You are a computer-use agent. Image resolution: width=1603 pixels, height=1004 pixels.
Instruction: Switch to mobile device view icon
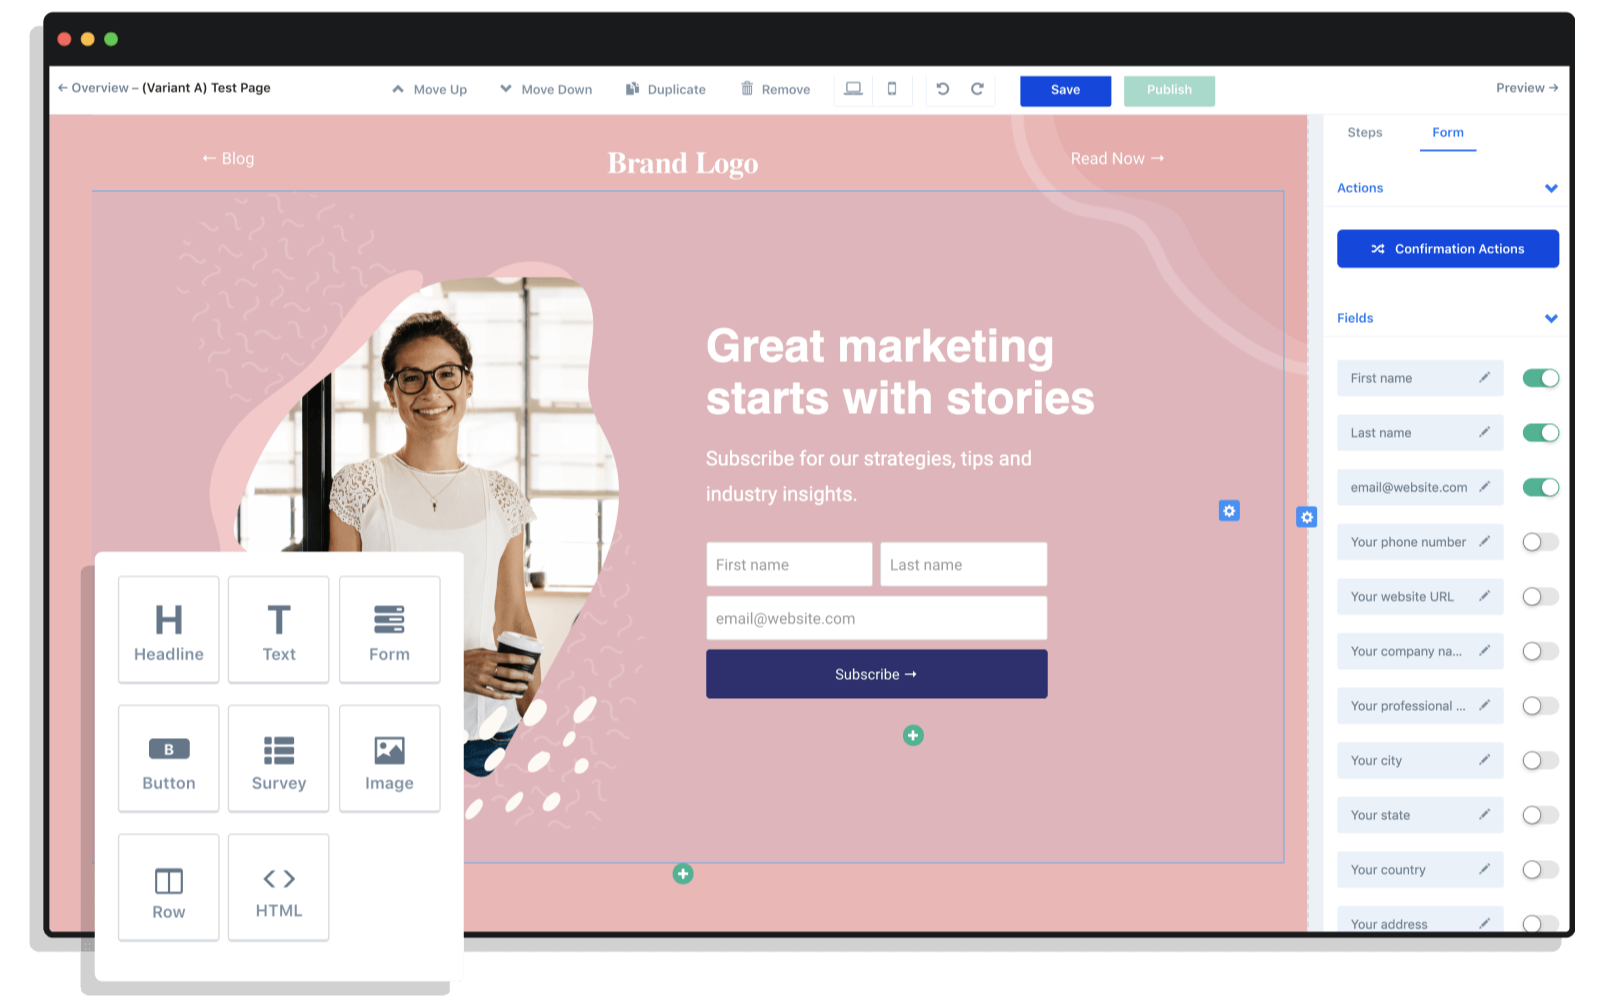coord(892,89)
